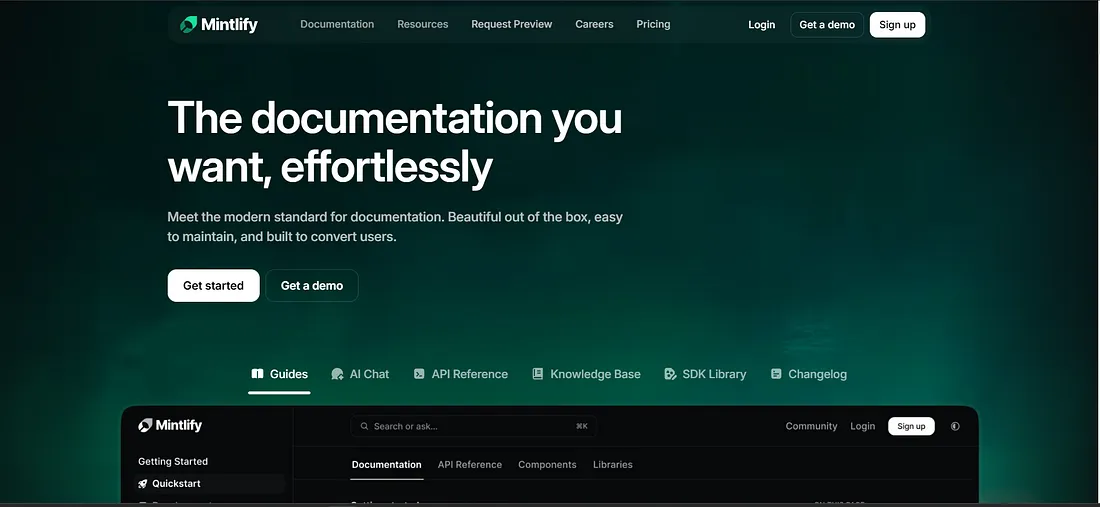Viewport: 1100px width, 507px height.
Task: Click the API Reference terminal icon
Action: point(419,374)
